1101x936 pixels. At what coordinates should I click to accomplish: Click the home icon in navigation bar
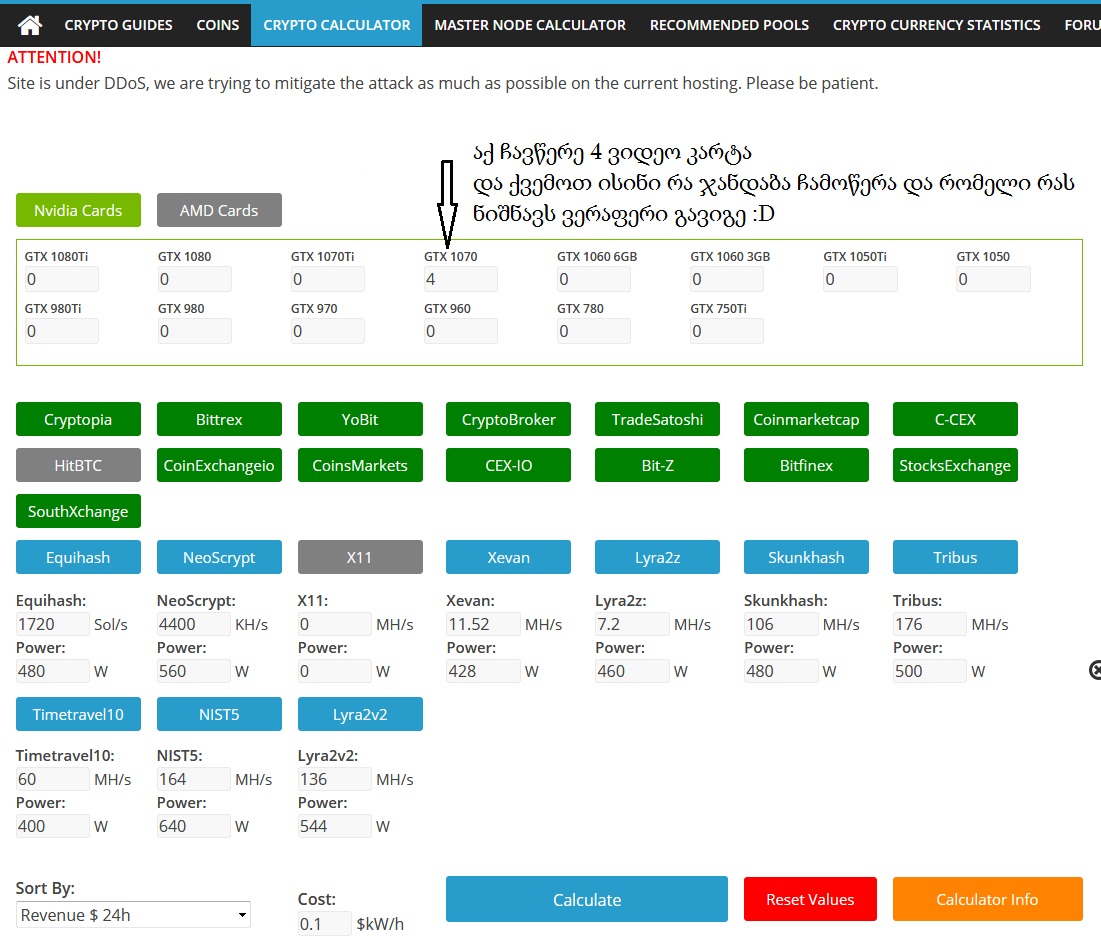pyautogui.click(x=30, y=25)
